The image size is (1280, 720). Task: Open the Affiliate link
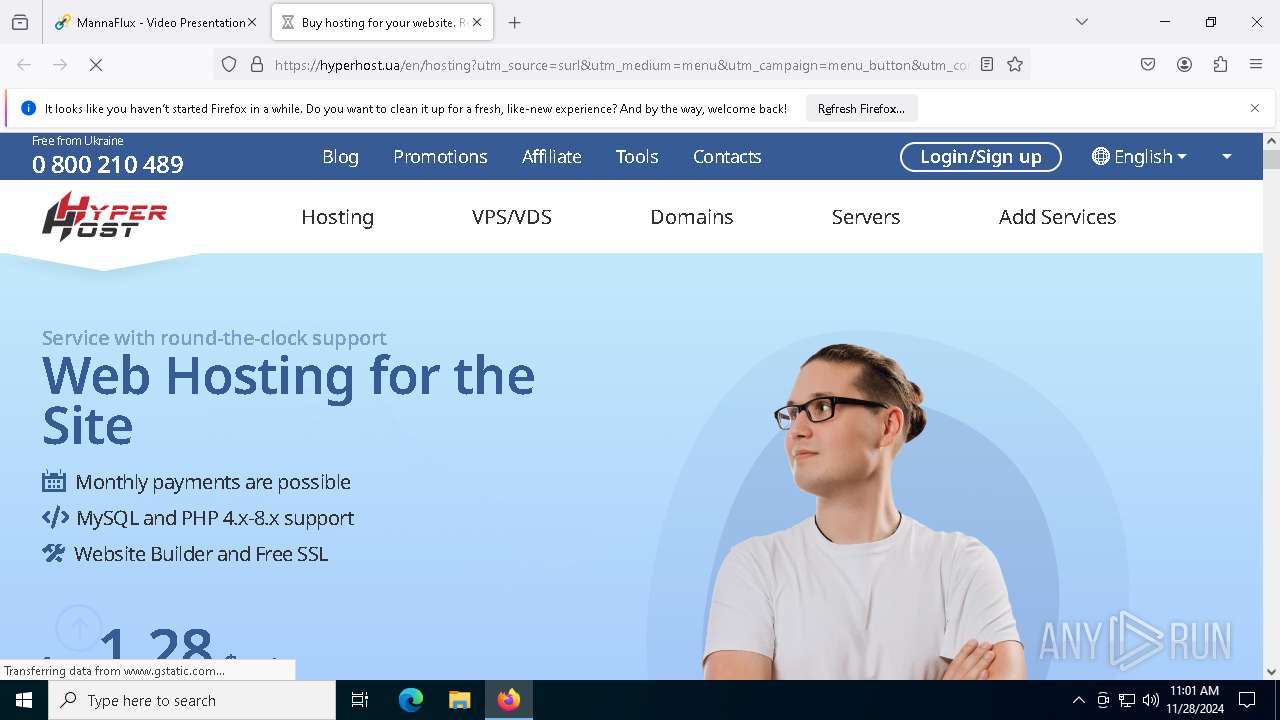551,157
